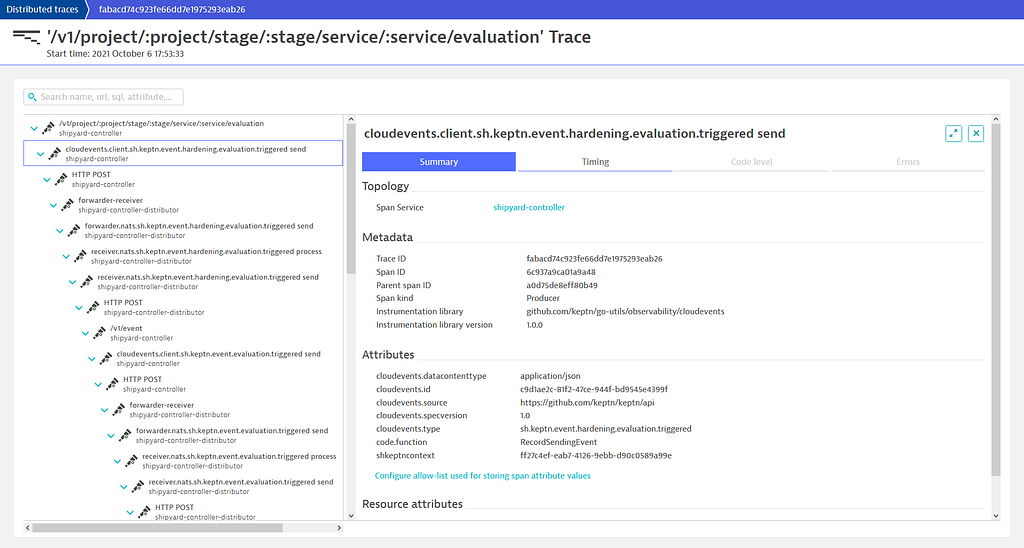Click Instrumentation library value github.com/keptn/go-utils/observability/cloudevents

[625, 312]
